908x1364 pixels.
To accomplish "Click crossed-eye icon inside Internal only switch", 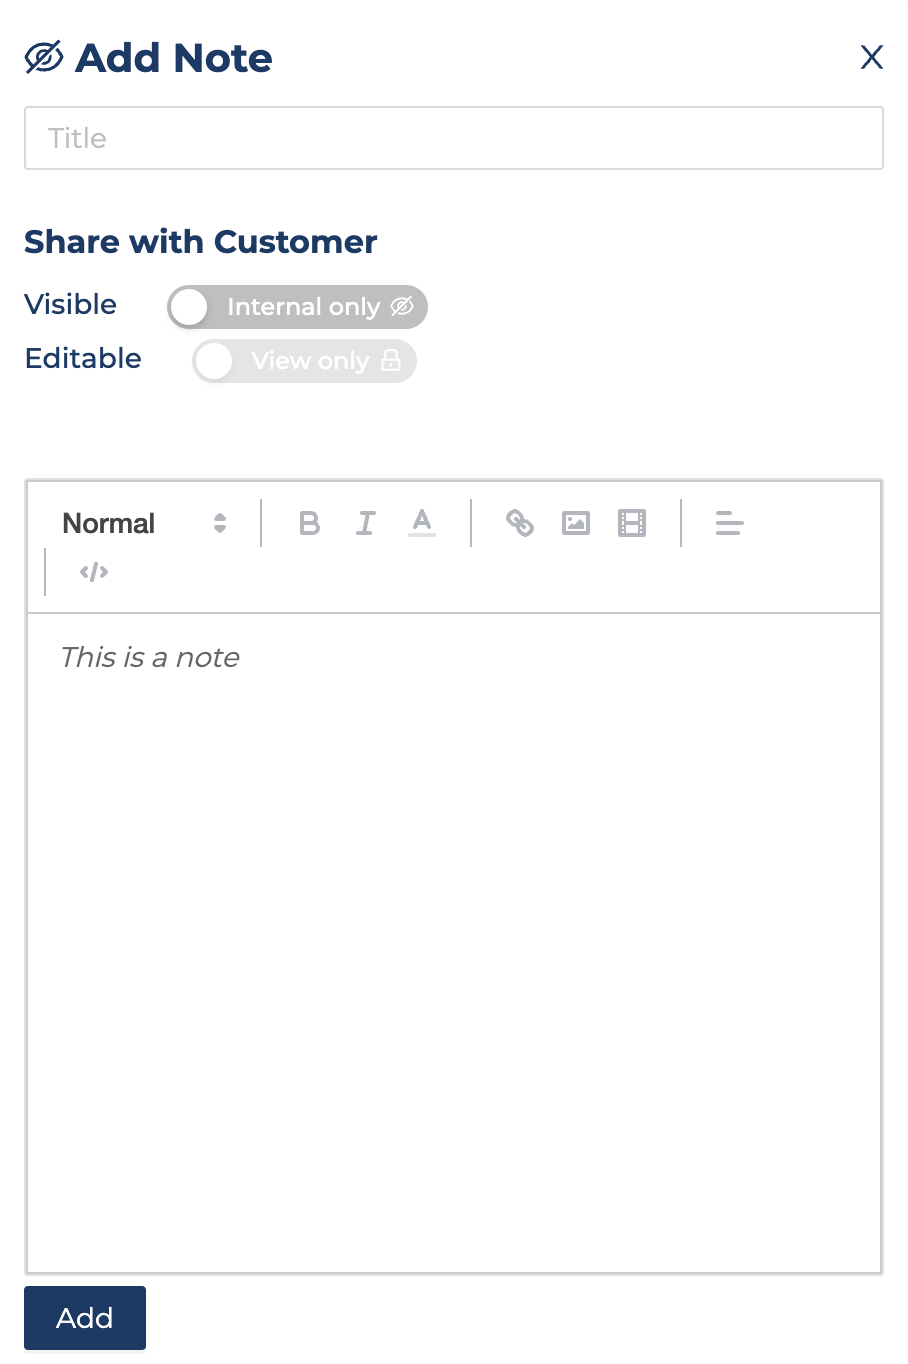I will pyautogui.click(x=402, y=307).
